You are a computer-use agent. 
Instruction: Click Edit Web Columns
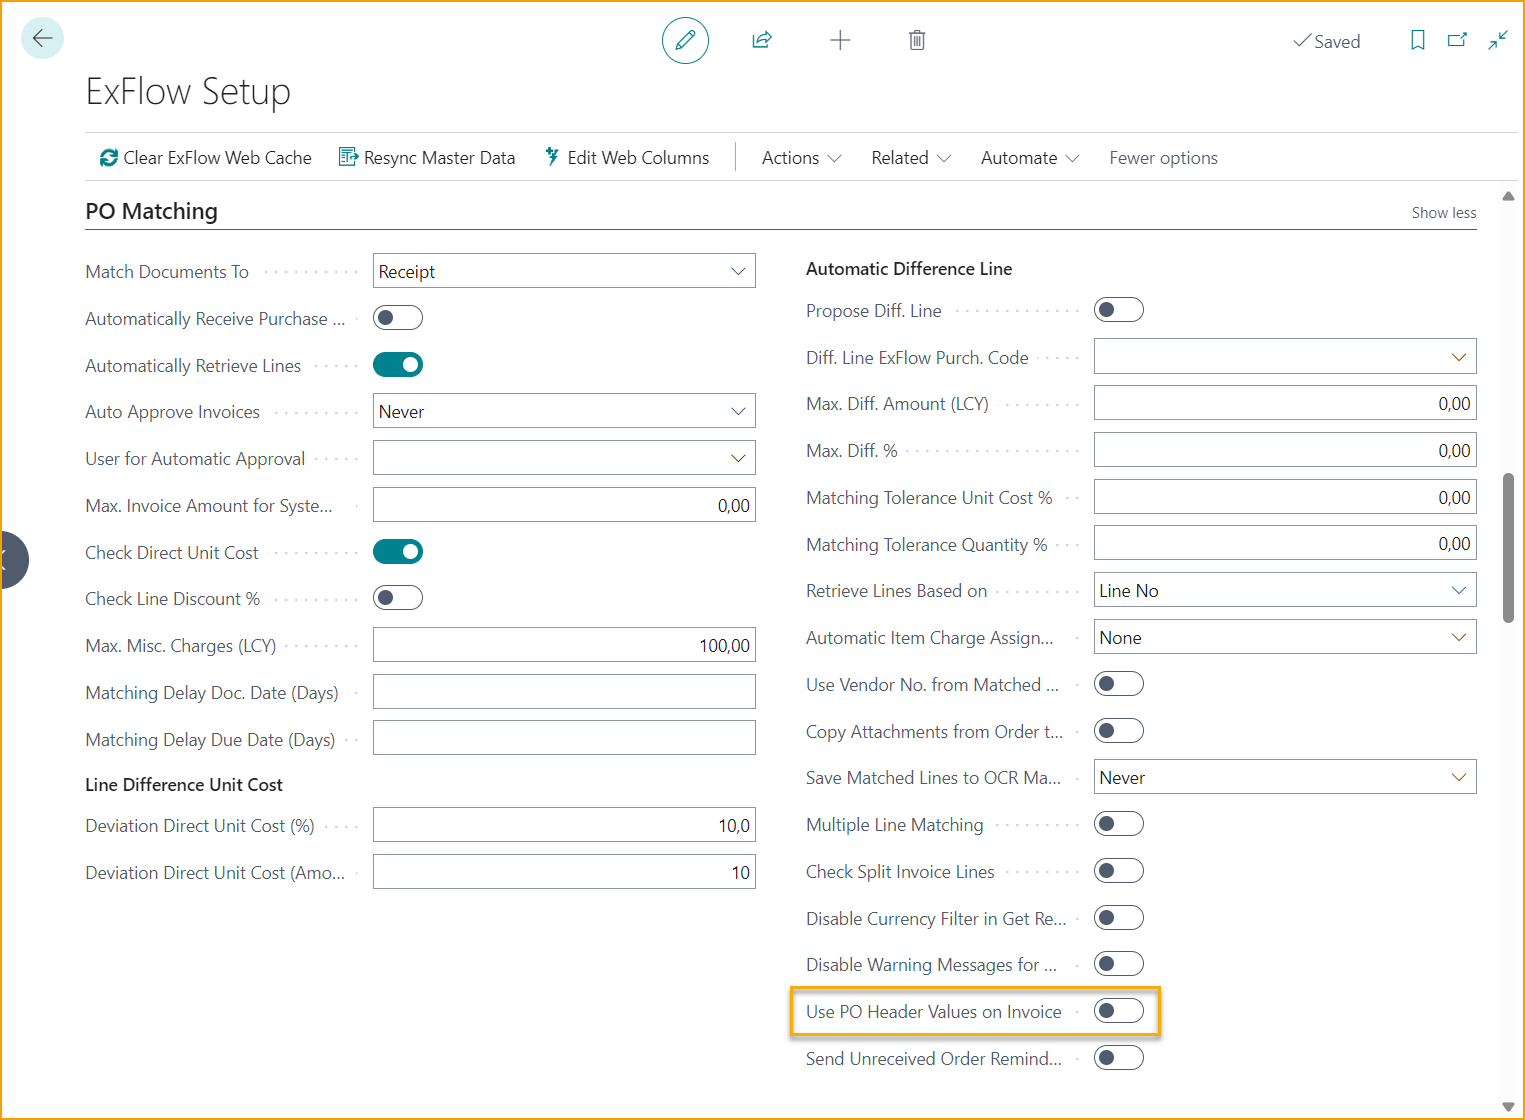click(x=627, y=158)
